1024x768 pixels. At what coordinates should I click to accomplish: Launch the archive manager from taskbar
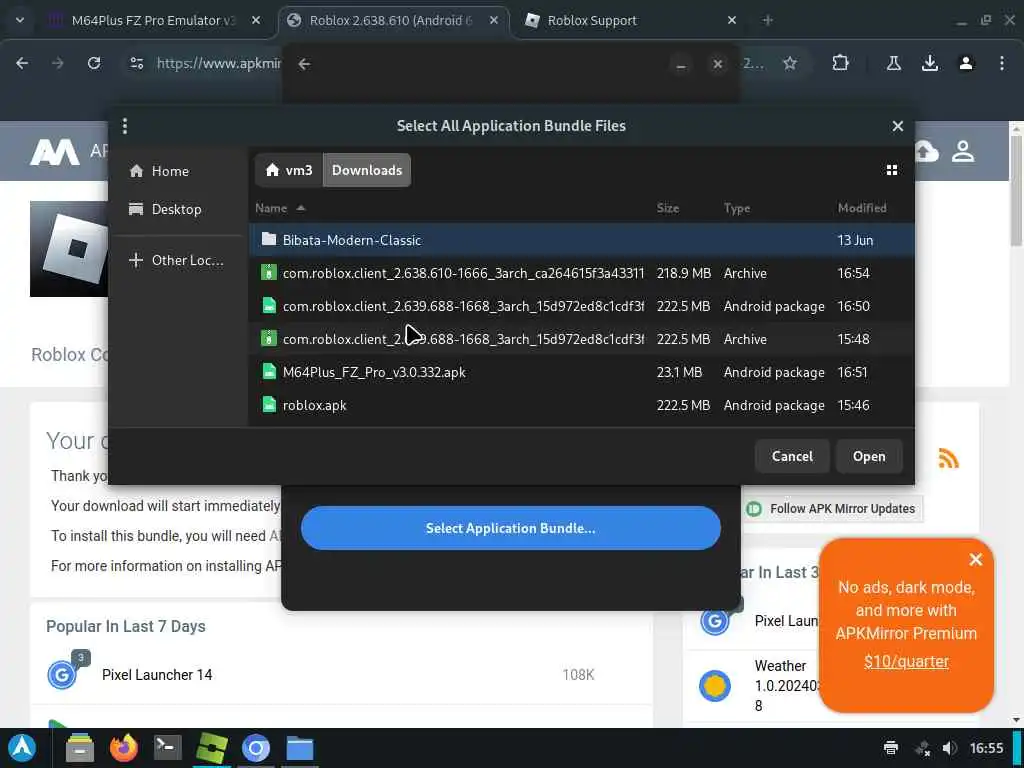(80, 748)
